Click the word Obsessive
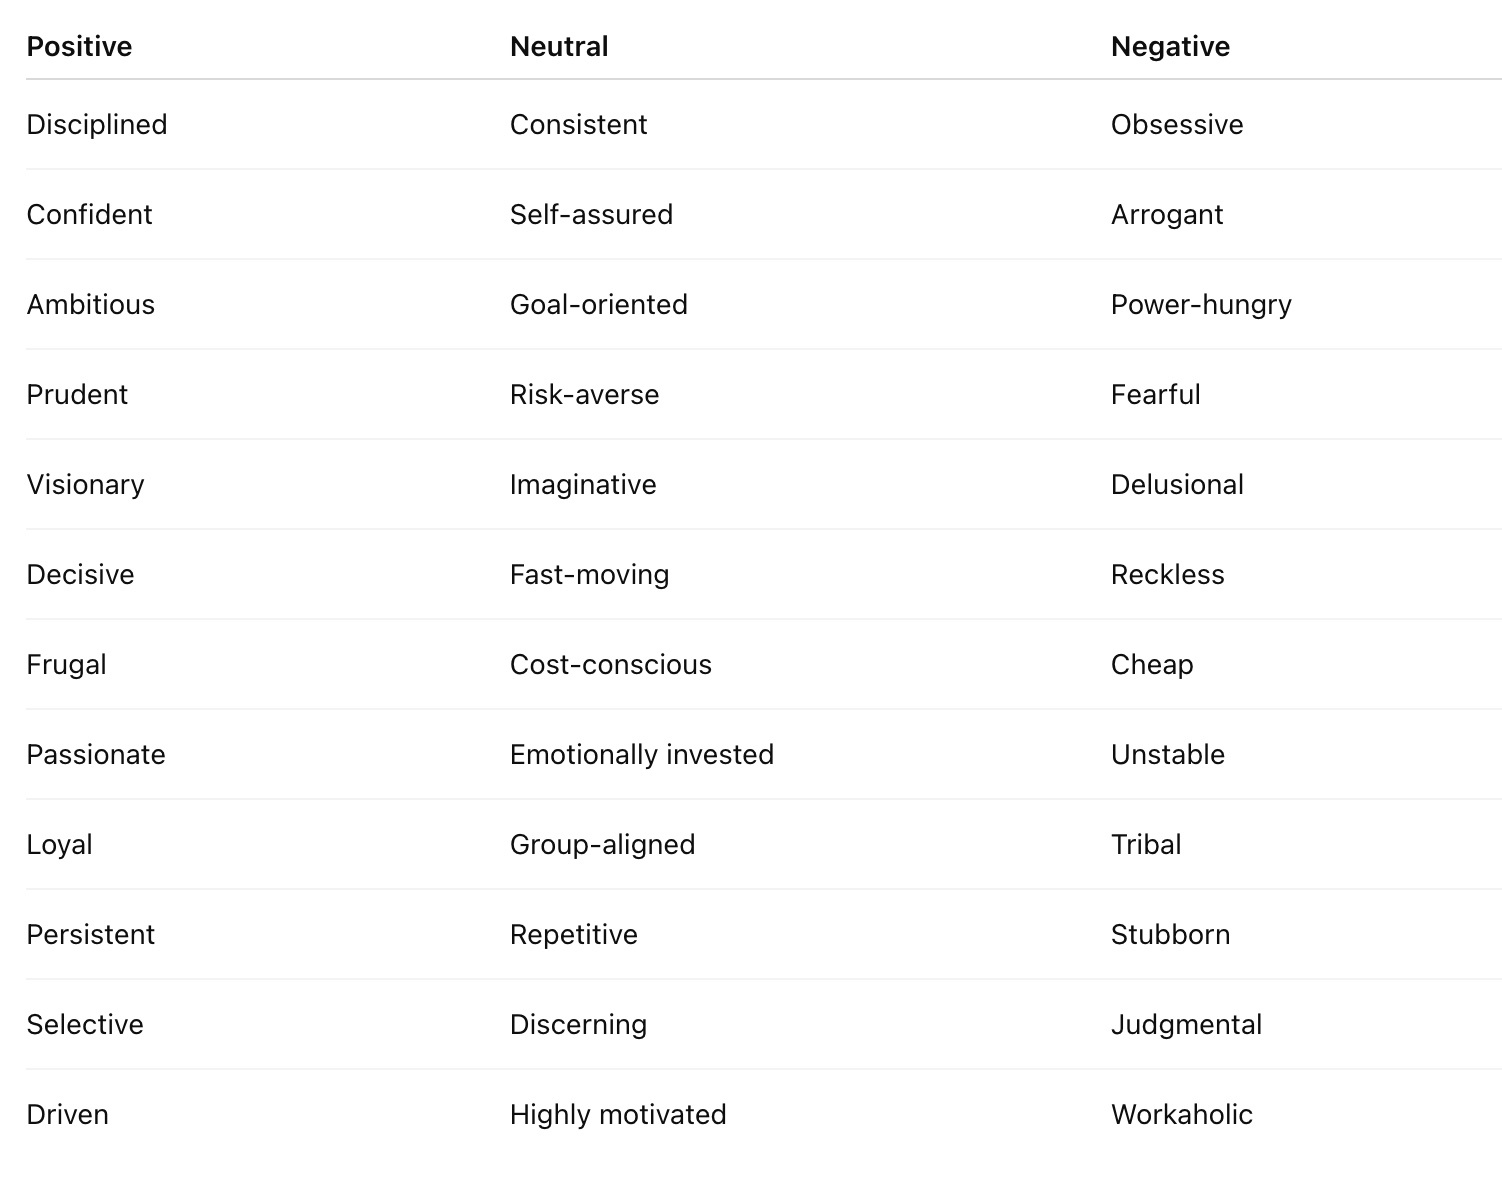The width and height of the screenshot is (1502, 1192). click(x=1177, y=125)
